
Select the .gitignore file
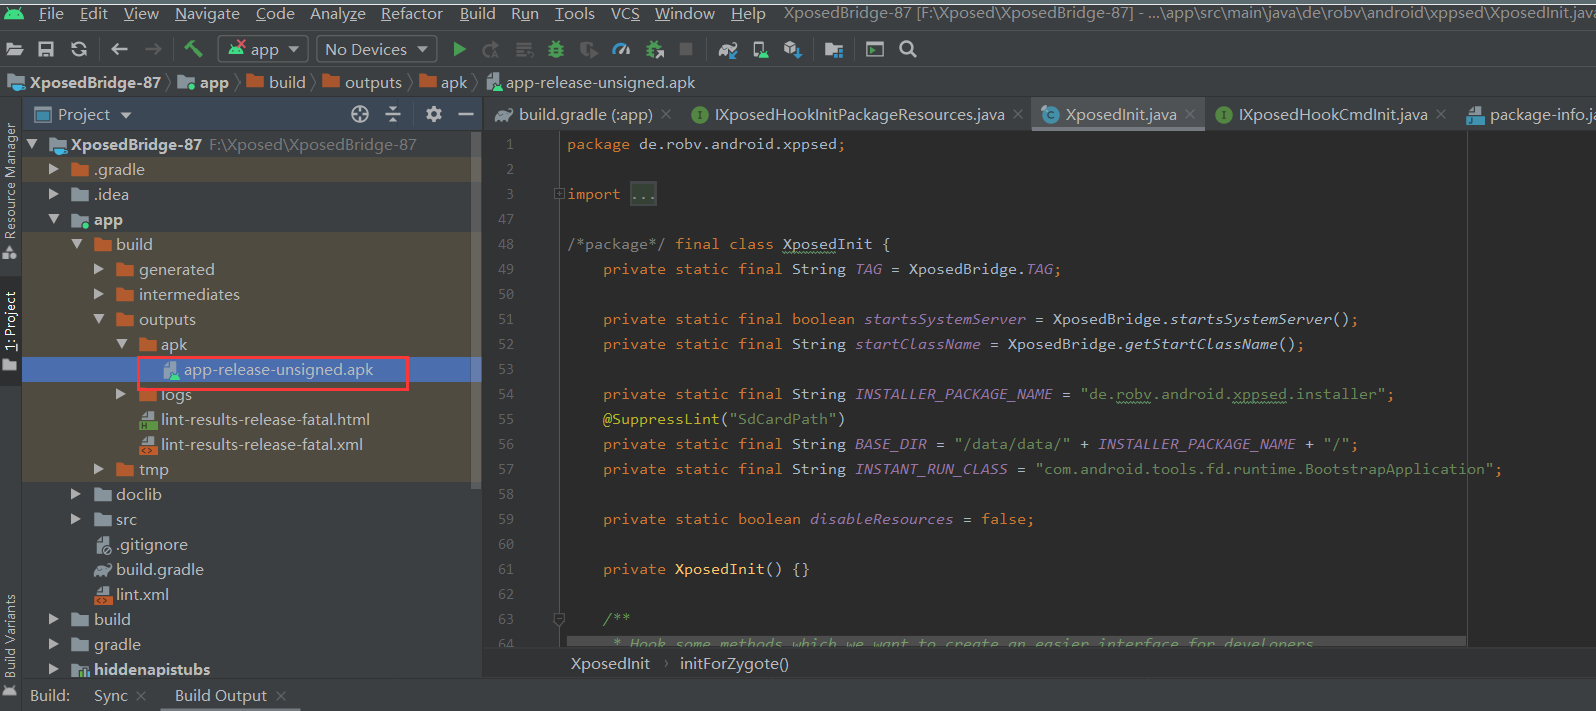[151, 544]
